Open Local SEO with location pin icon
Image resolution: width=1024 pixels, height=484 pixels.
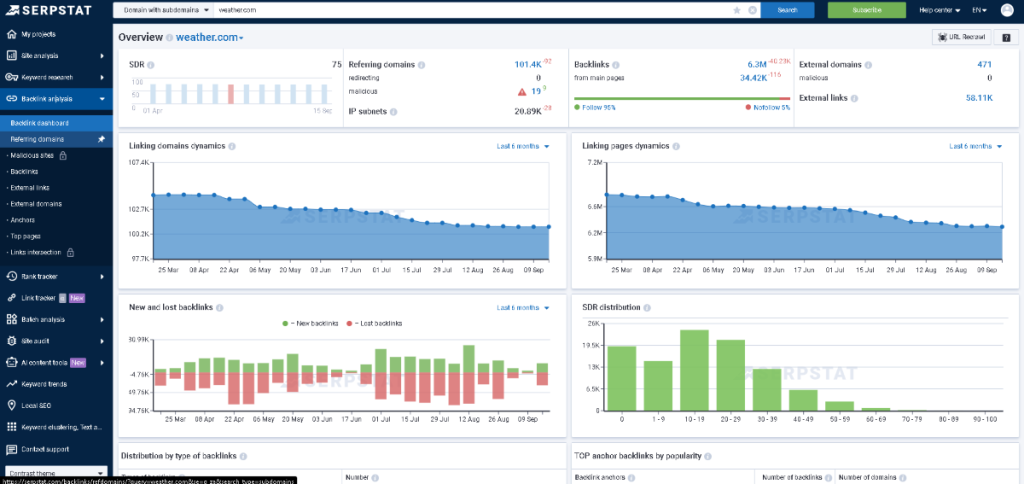36,405
